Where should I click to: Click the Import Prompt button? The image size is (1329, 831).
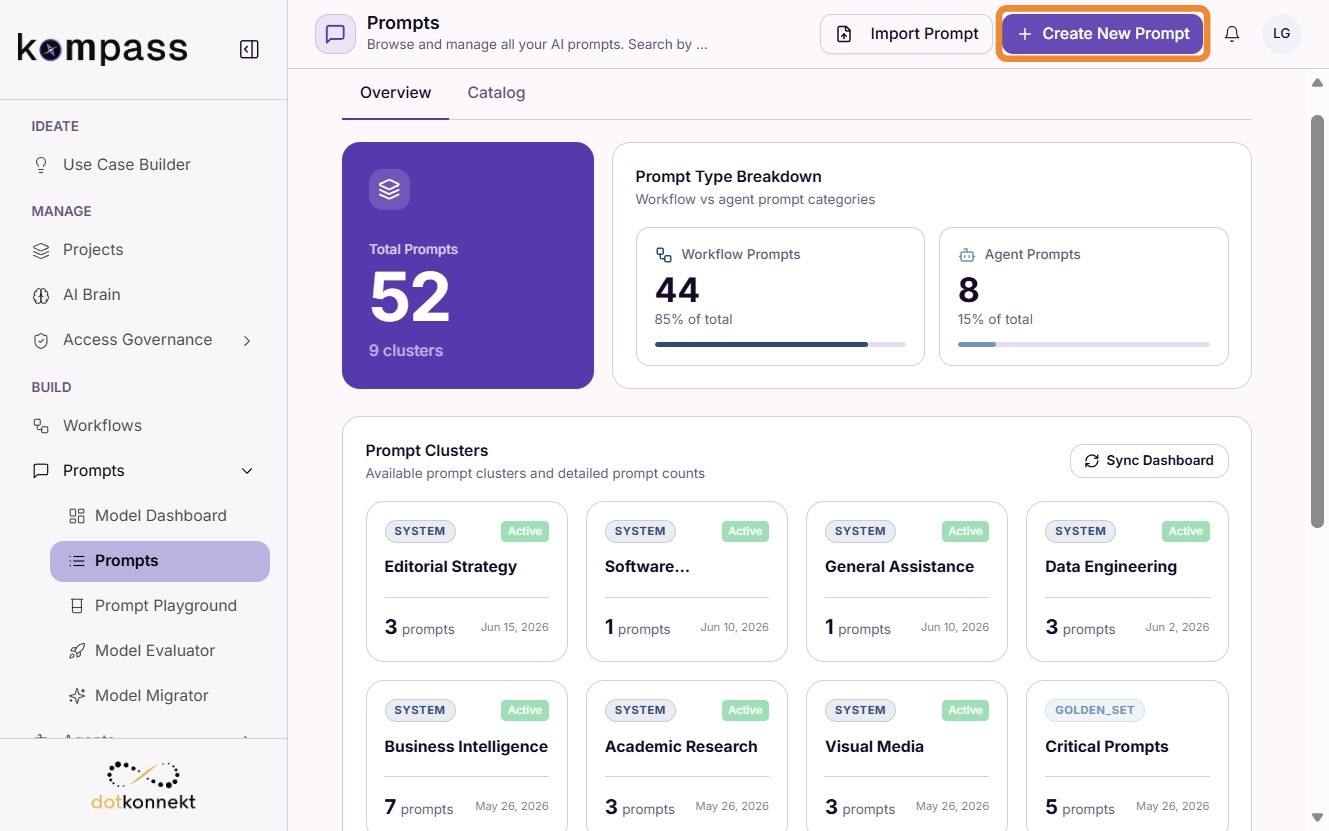click(906, 34)
